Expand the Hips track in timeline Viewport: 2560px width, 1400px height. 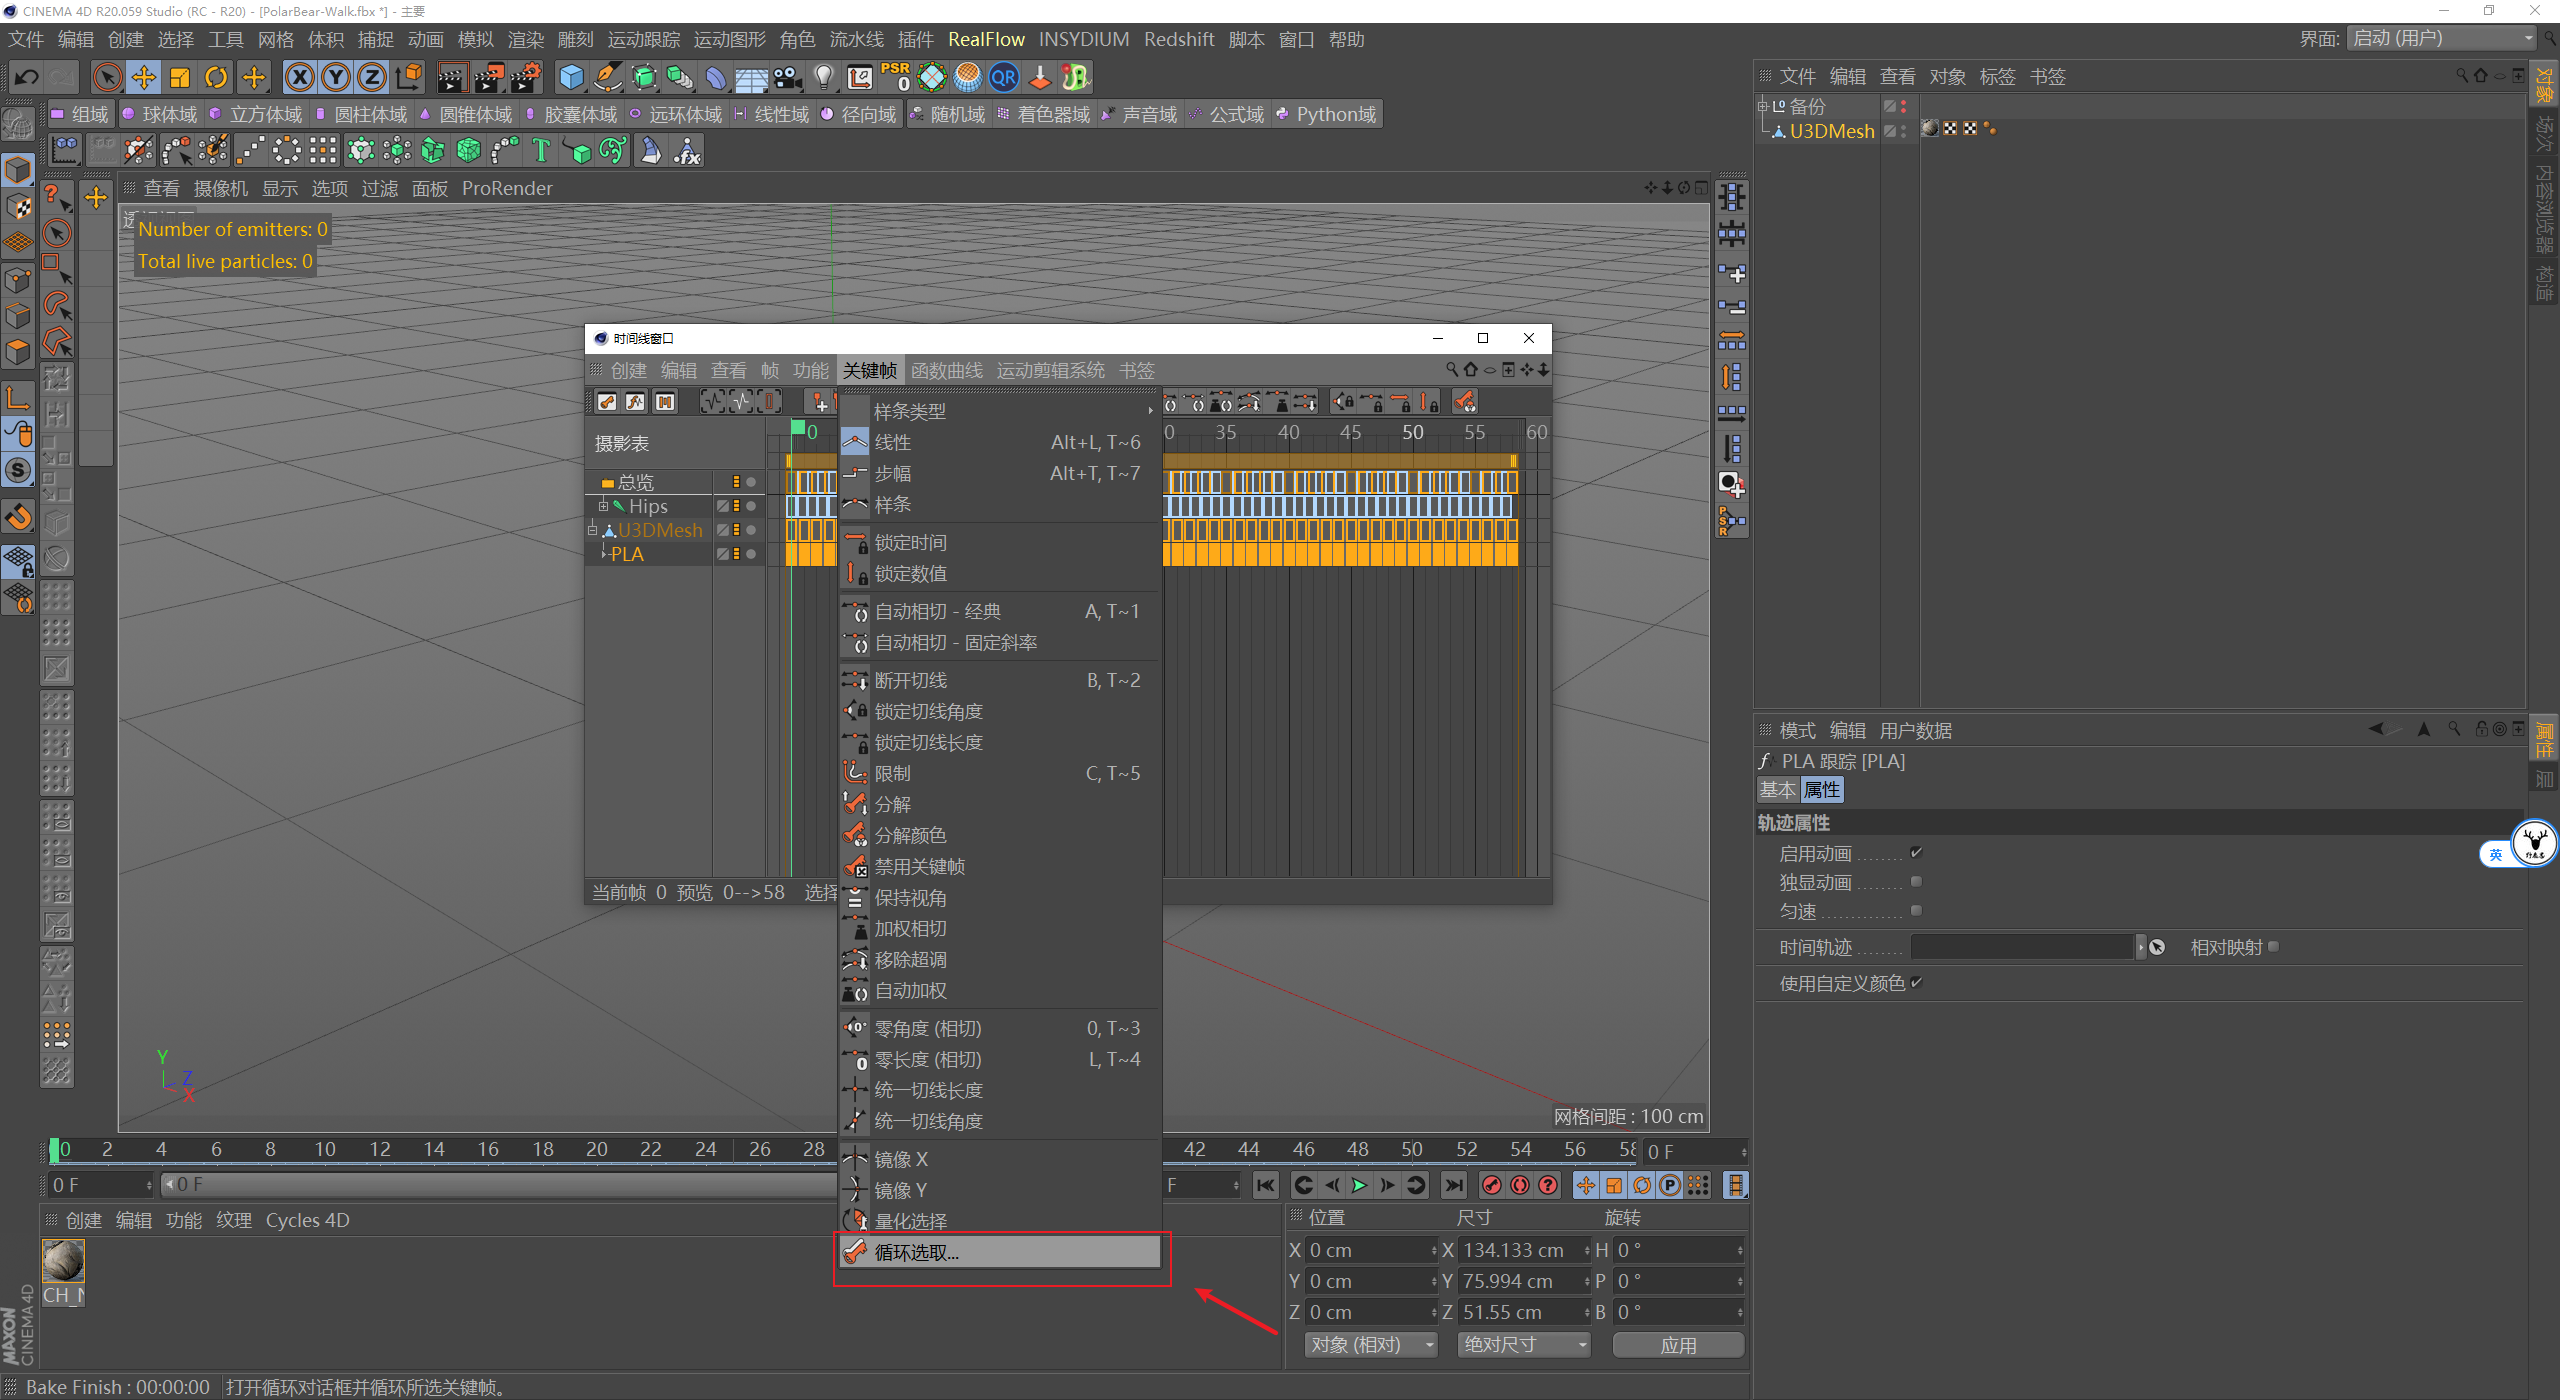[603, 506]
